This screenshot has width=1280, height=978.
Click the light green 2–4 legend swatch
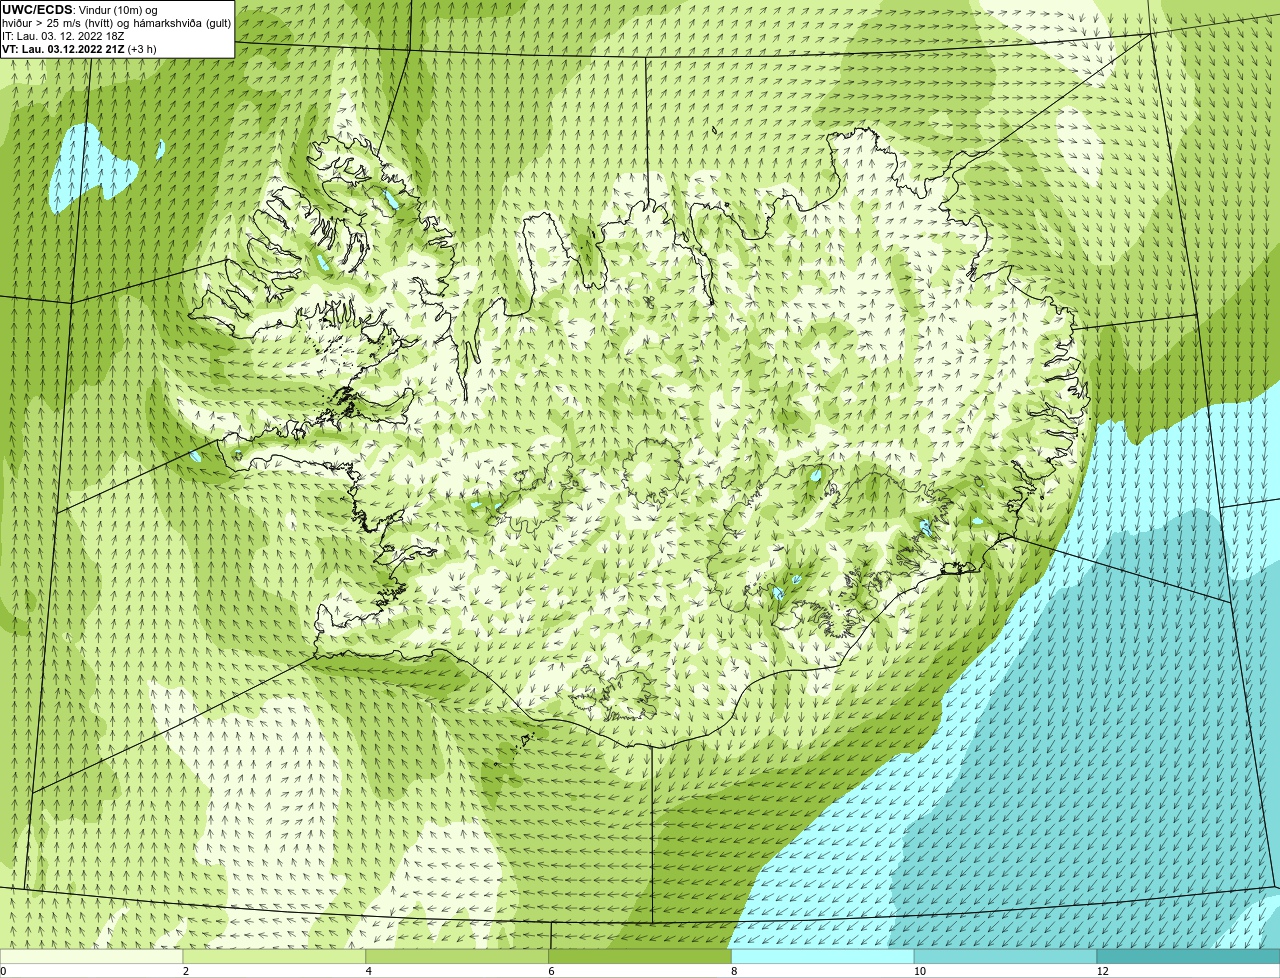(x=274, y=957)
